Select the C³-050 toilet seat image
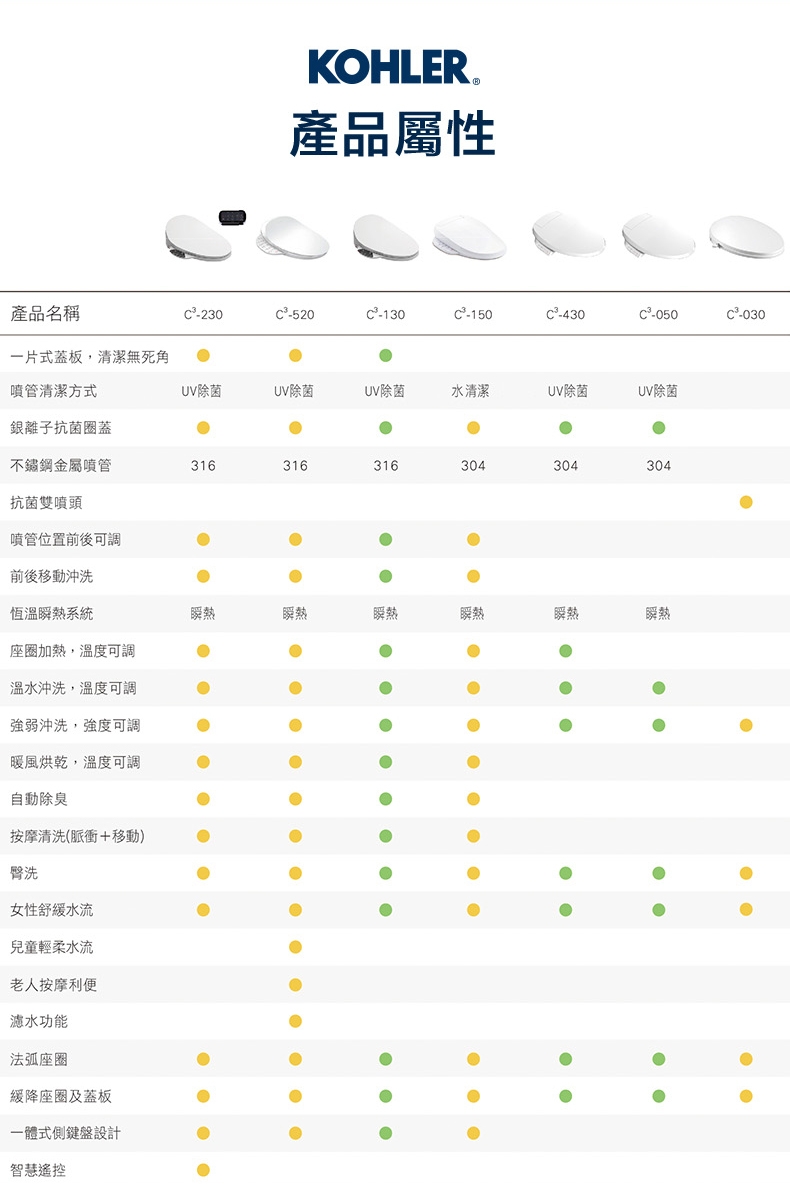The height and width of the screenshot is (1187, 790). coord(657,237)
